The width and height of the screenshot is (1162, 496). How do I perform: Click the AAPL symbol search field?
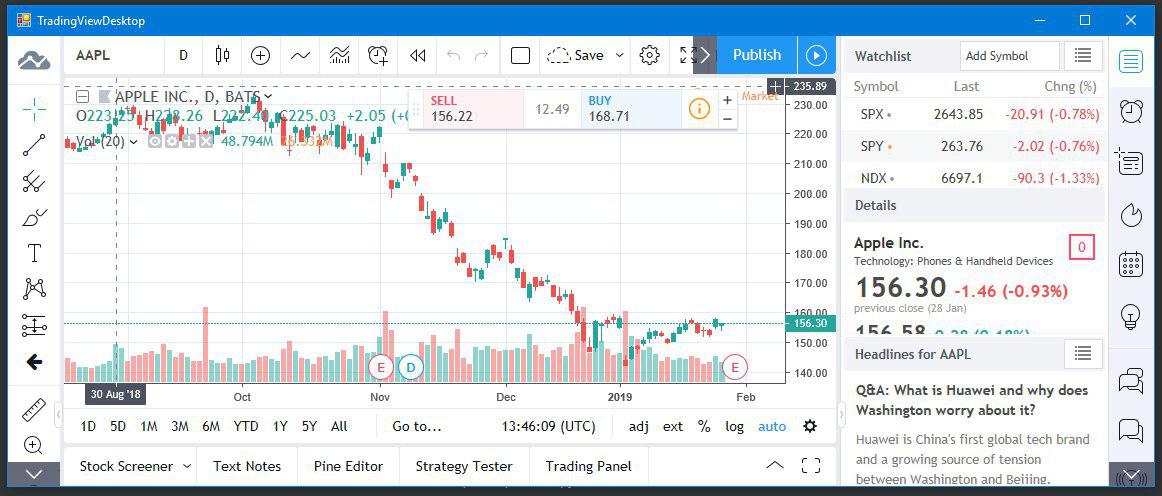pos(115,55)
